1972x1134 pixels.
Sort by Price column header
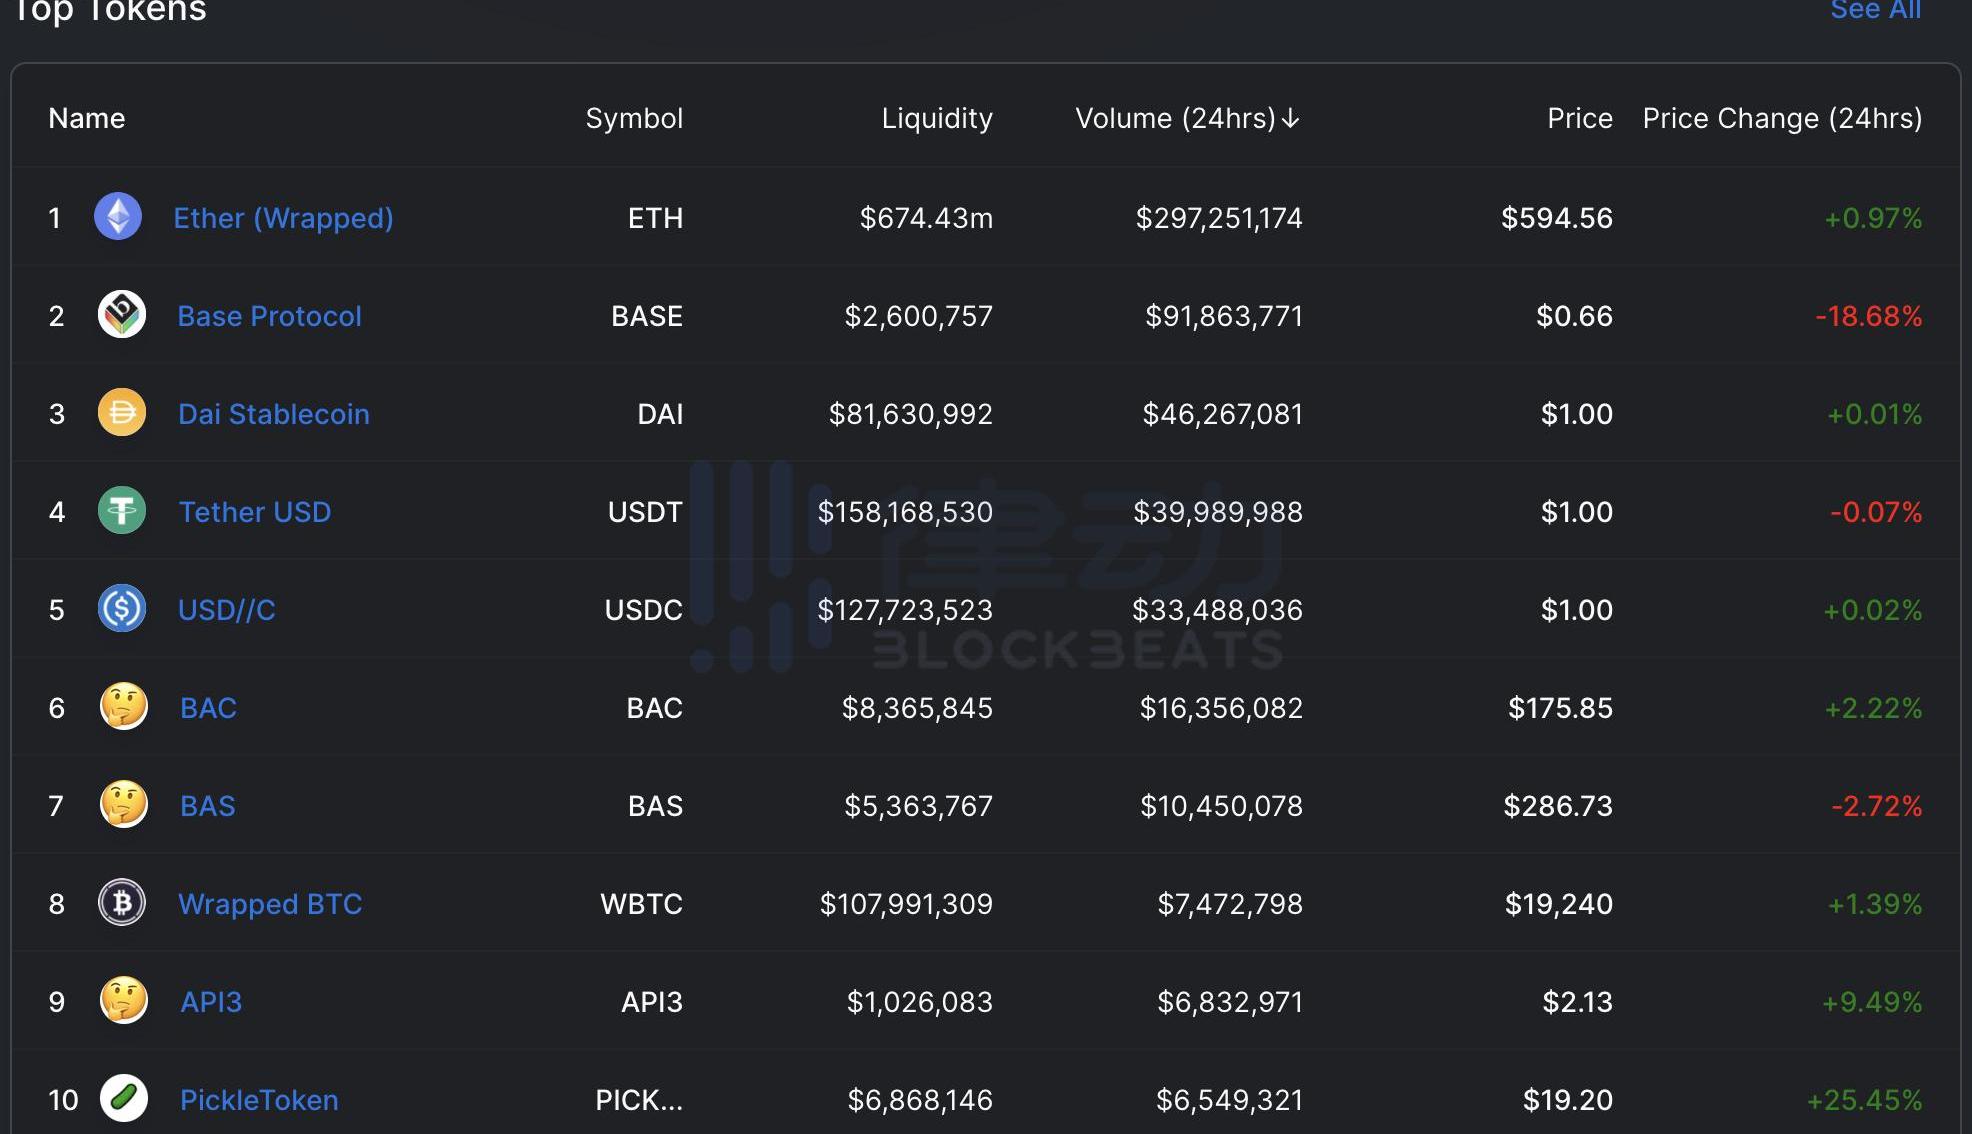point(1580,118)
